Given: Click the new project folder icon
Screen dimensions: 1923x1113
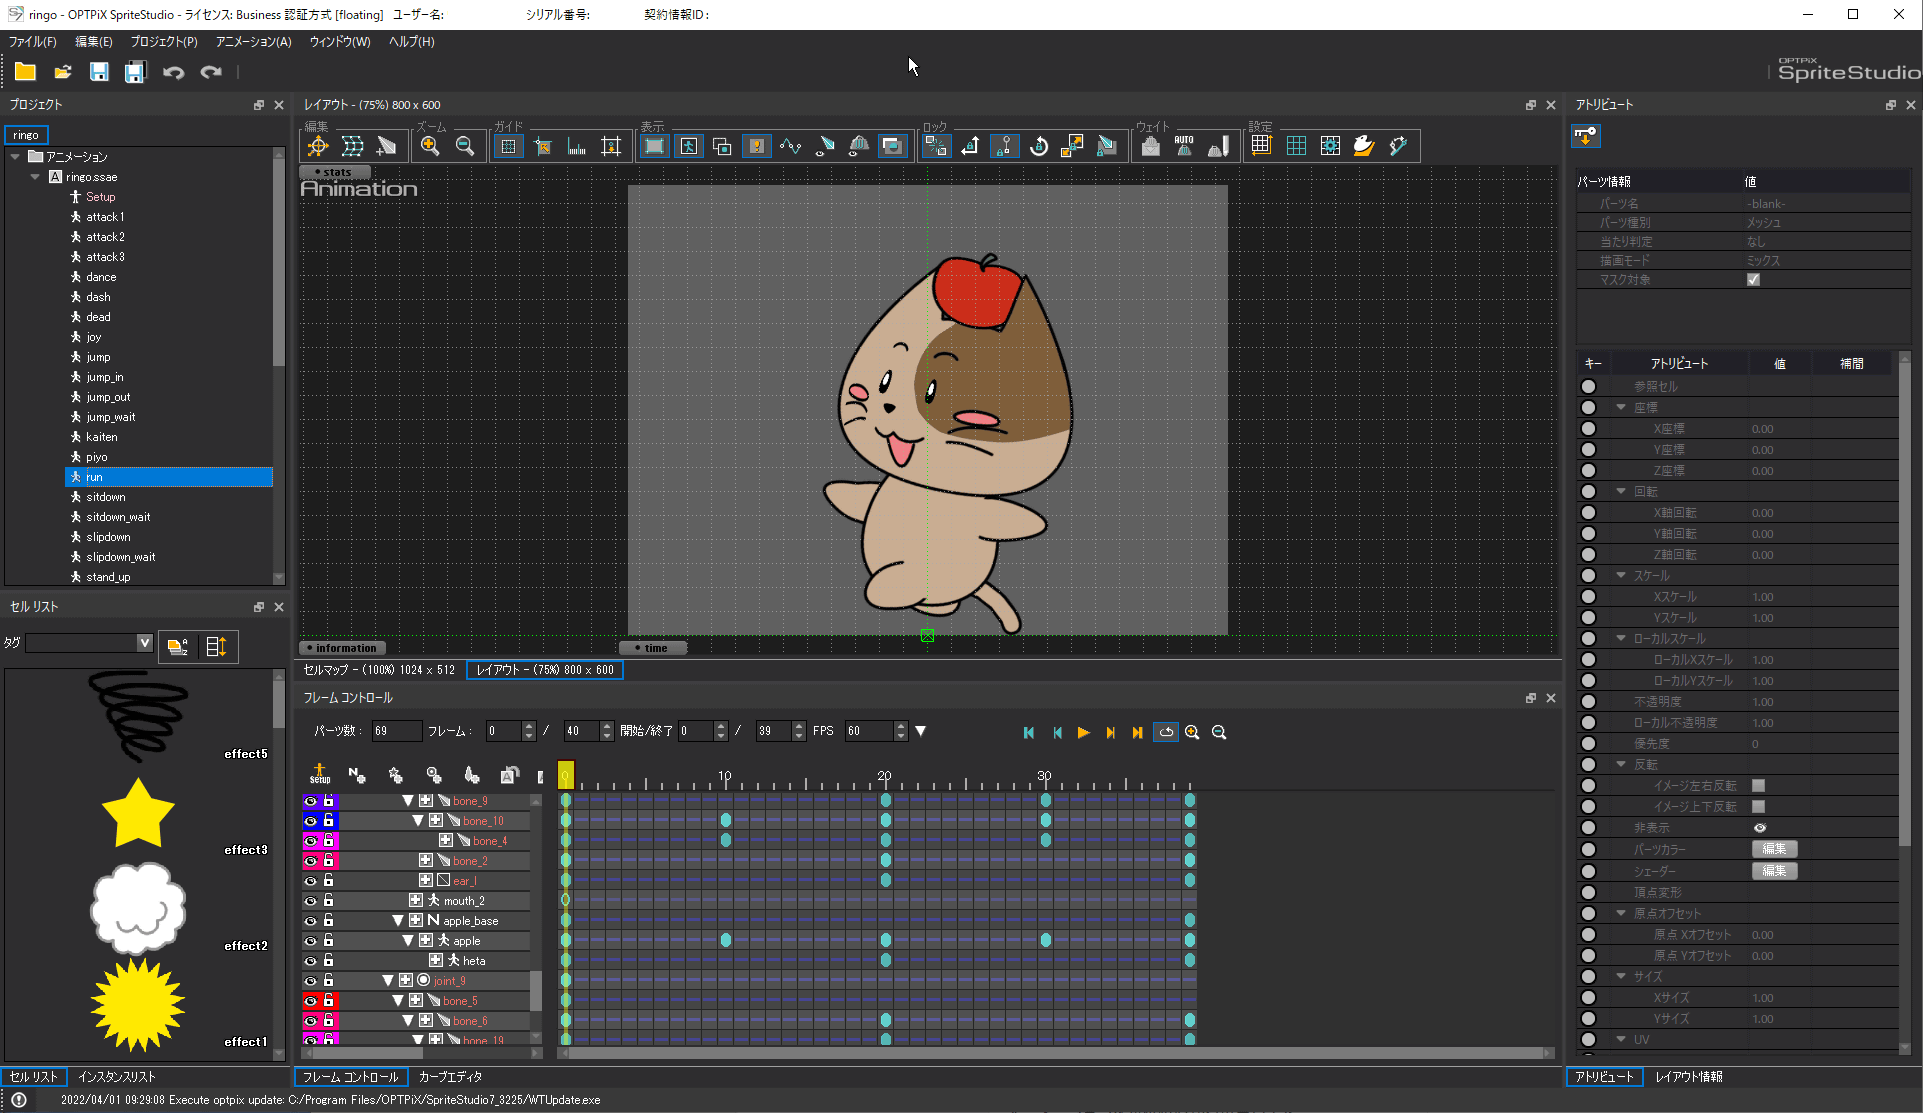Looking at the screenshot, I should coord(25,72).
